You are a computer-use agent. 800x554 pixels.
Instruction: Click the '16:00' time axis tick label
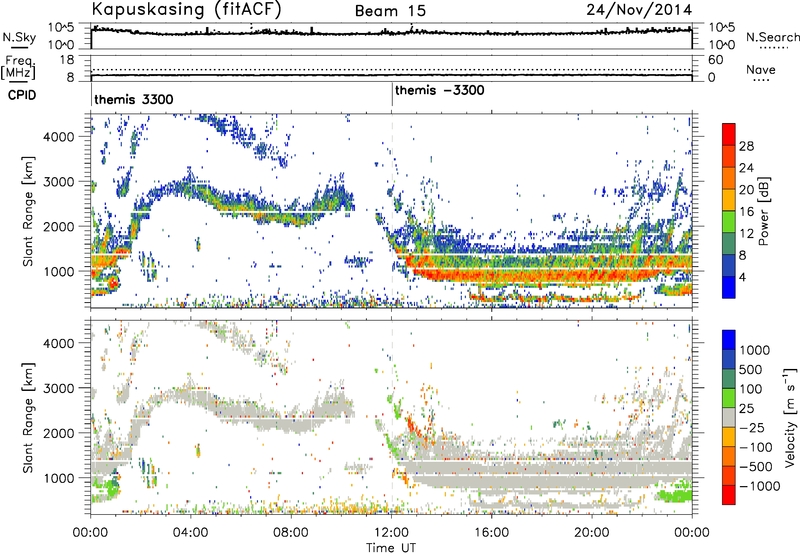point(491,533)
